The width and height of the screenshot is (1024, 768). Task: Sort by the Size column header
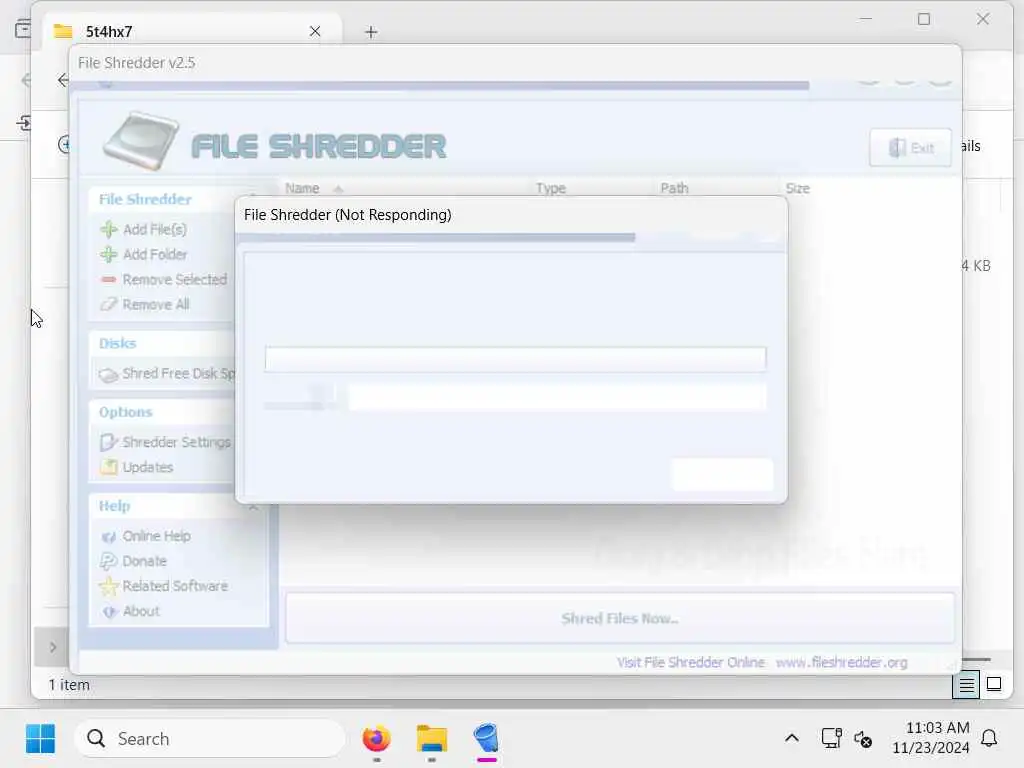[798, 188]
